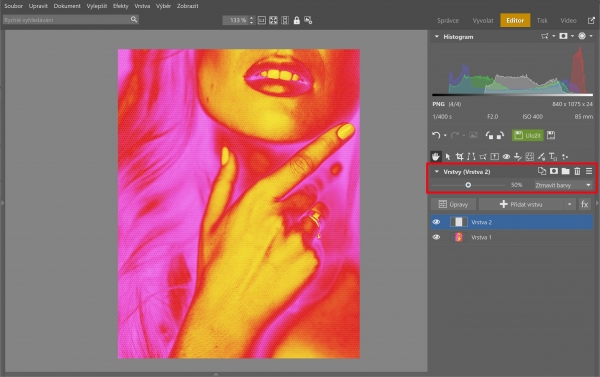Select the crop tool icon
The width and height of the screenshot is (600, 377).
pos(459,157)
